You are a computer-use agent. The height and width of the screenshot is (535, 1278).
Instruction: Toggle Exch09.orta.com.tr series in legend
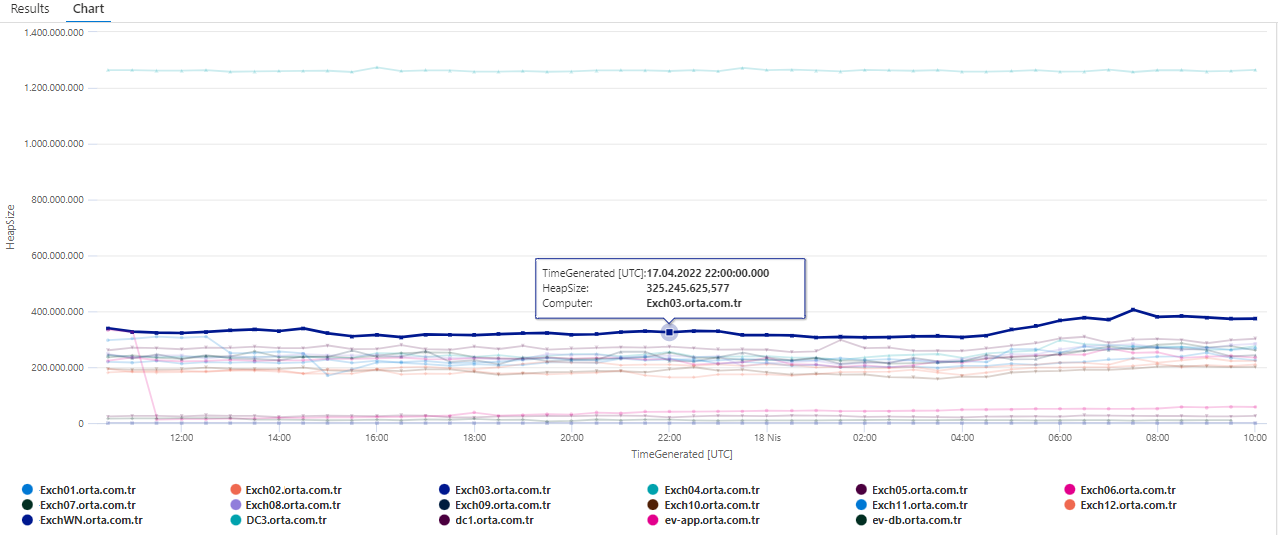coord(495,505)
